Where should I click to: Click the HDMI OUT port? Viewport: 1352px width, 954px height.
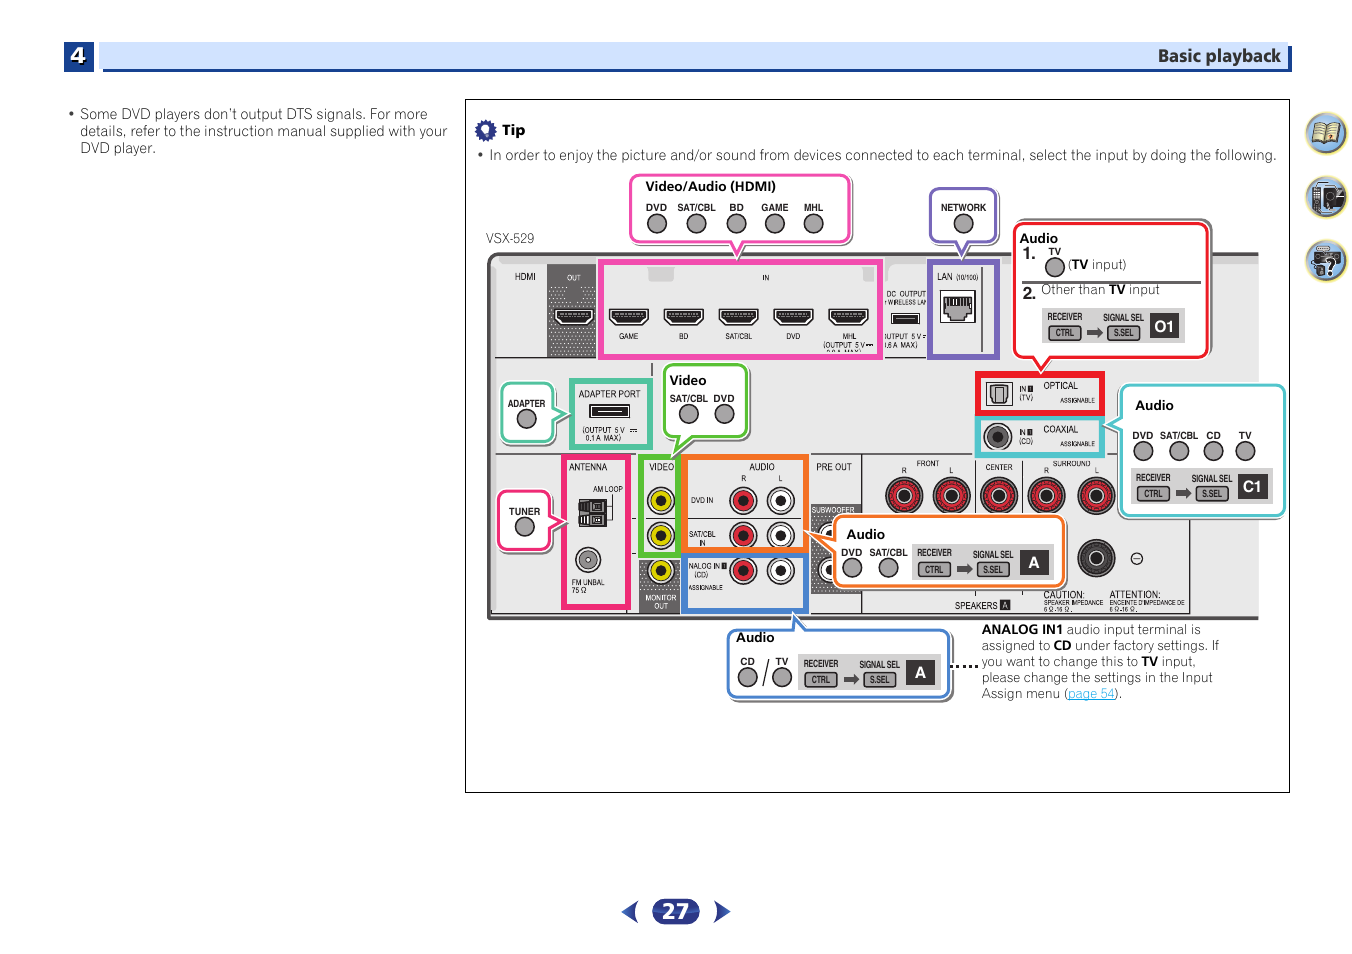(574, 317)
